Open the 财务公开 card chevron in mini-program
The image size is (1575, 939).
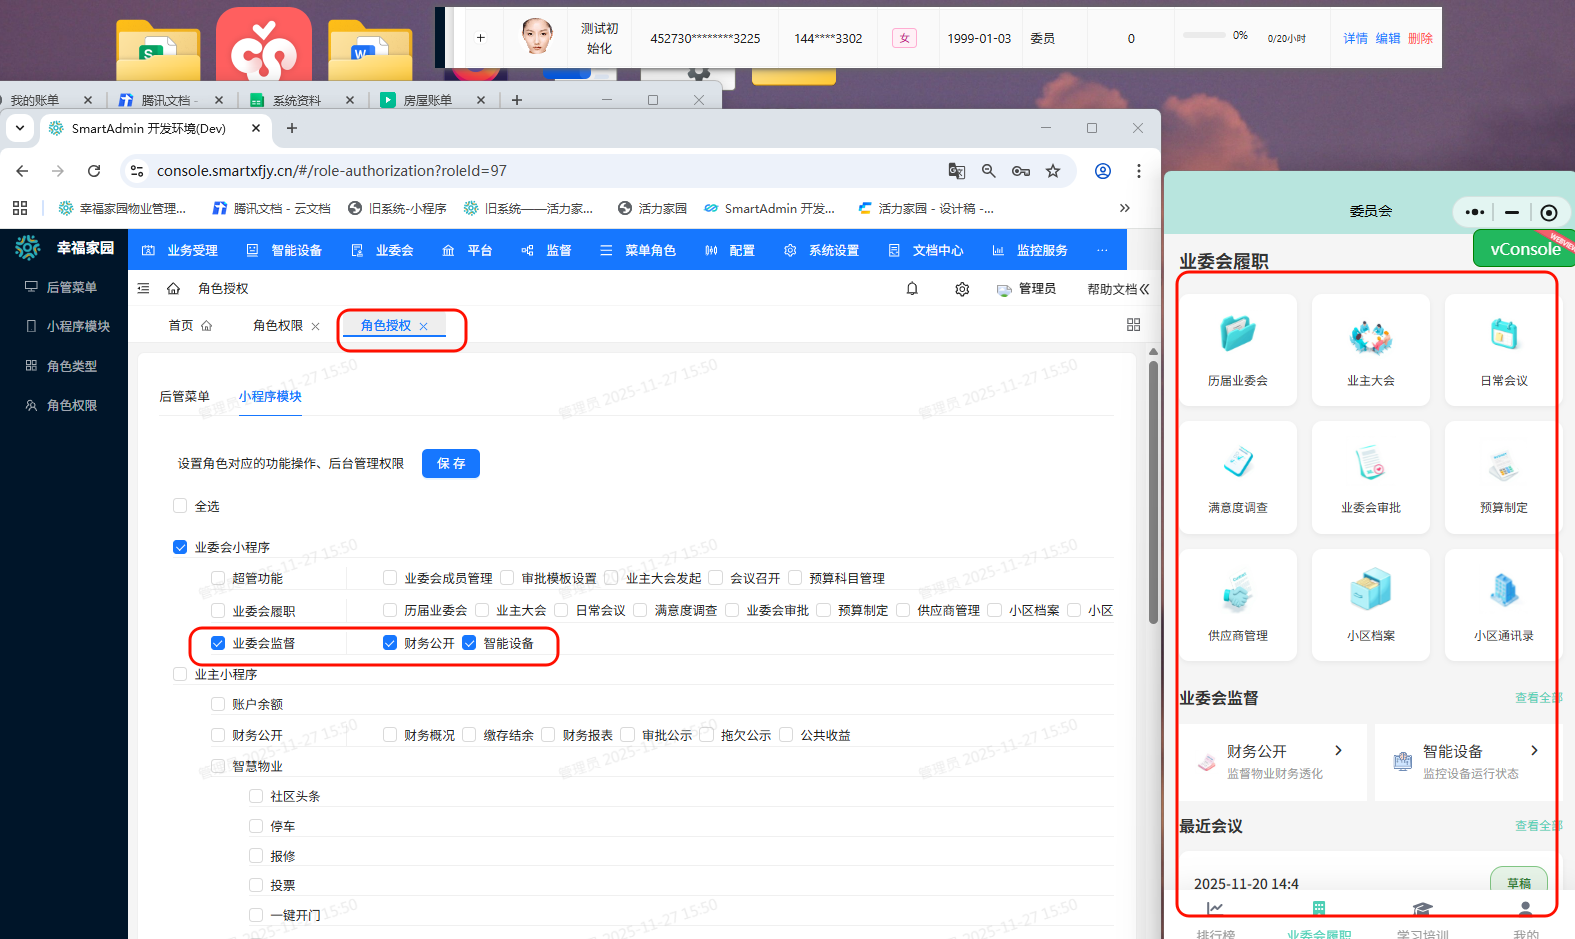coord(1338,750)
